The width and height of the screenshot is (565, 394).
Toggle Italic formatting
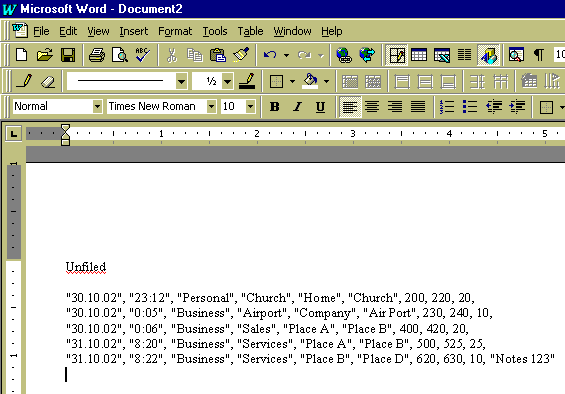click(298, 107)
